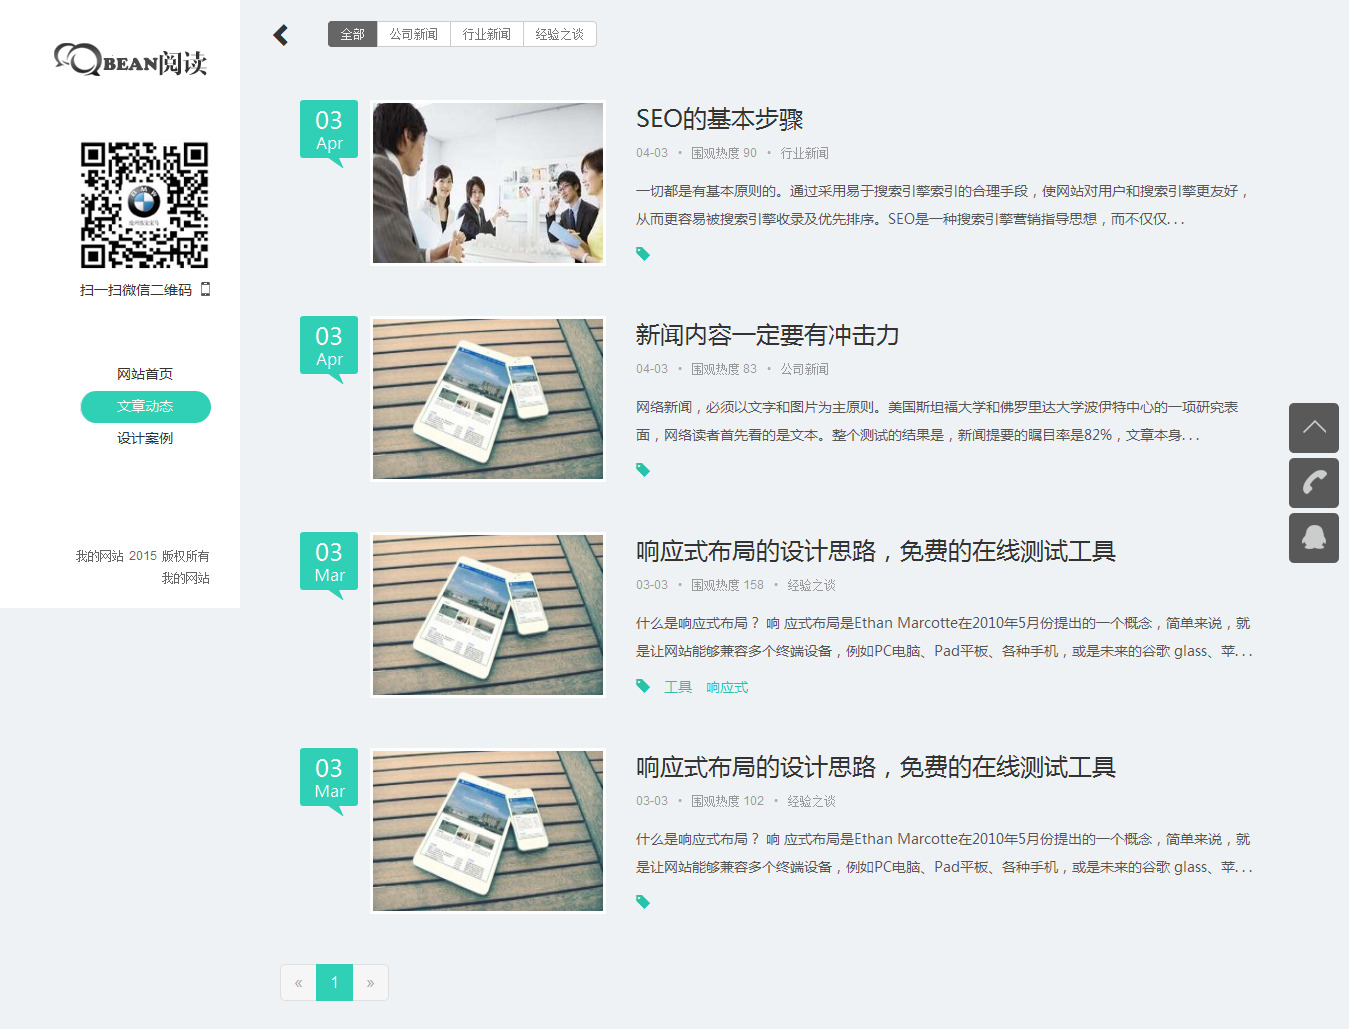Screen dimensions: 1349x1029
Task: Switch to the 行业新闻 tab
Action: pyautogui.click(x=487, y=35)
